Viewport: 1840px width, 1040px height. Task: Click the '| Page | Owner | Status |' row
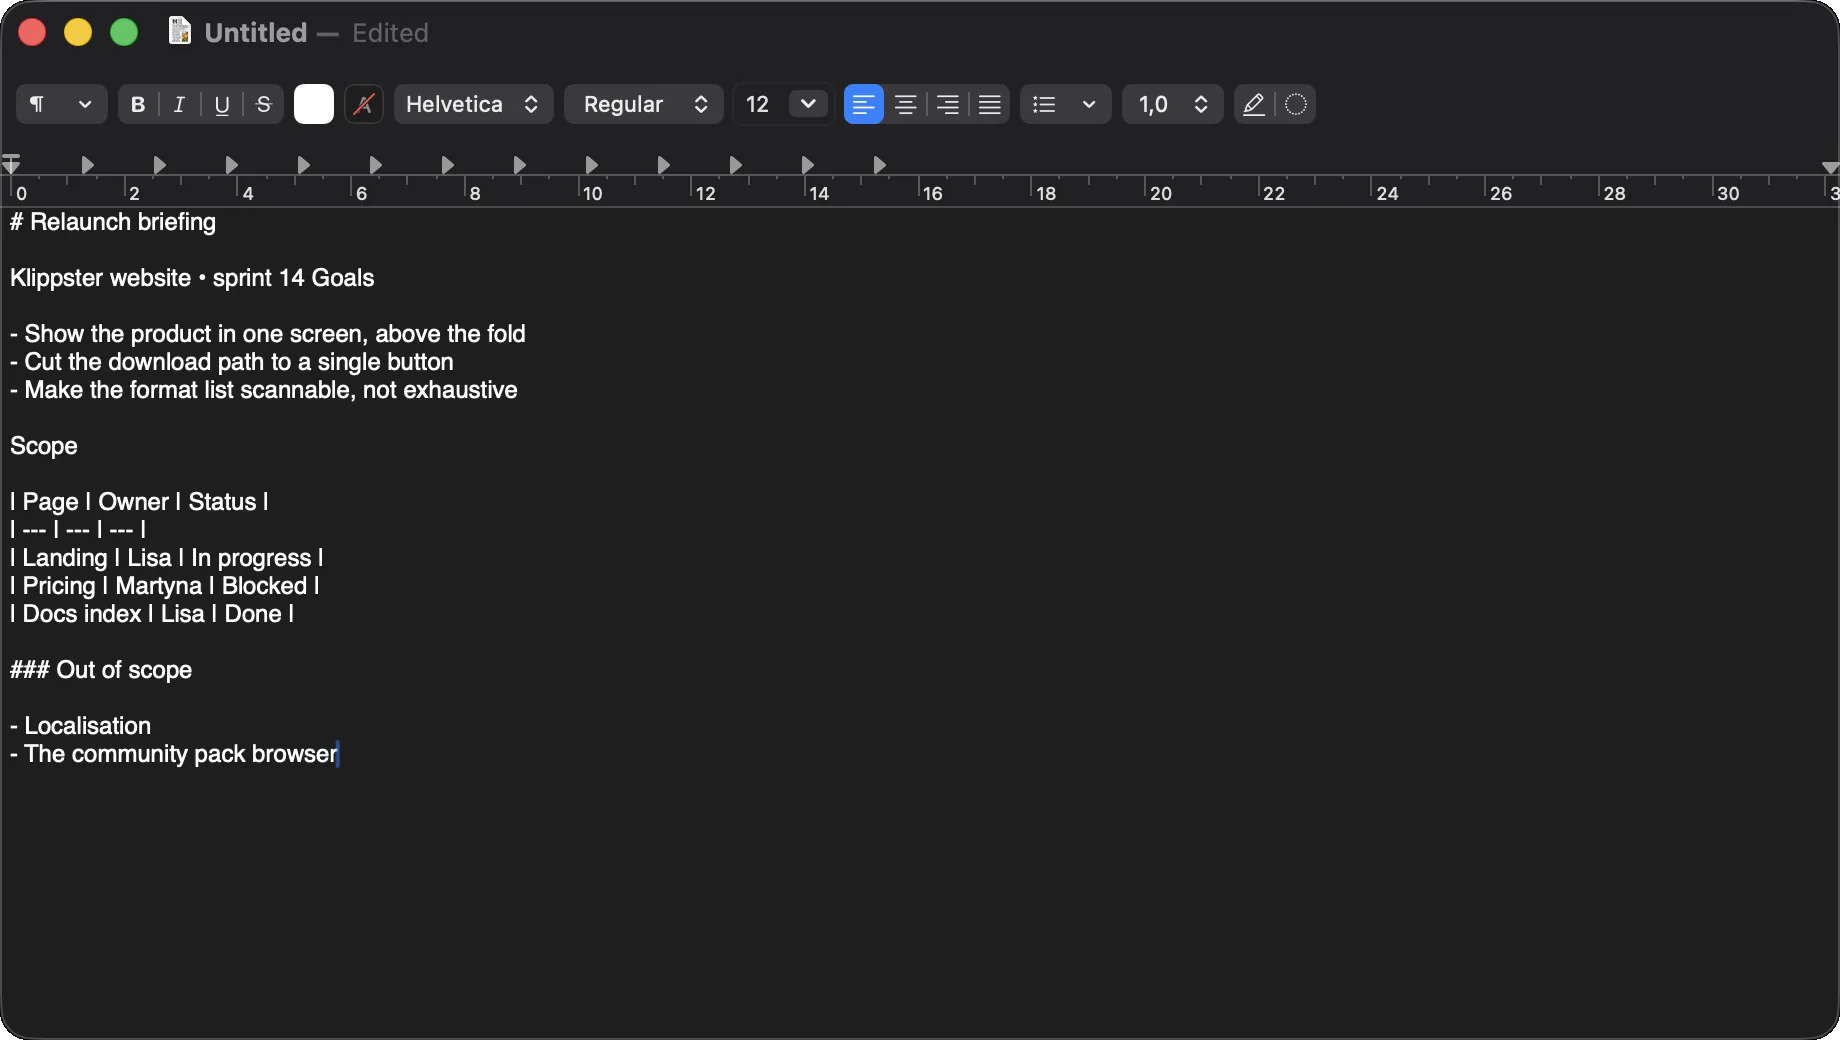tap(139, 502)
